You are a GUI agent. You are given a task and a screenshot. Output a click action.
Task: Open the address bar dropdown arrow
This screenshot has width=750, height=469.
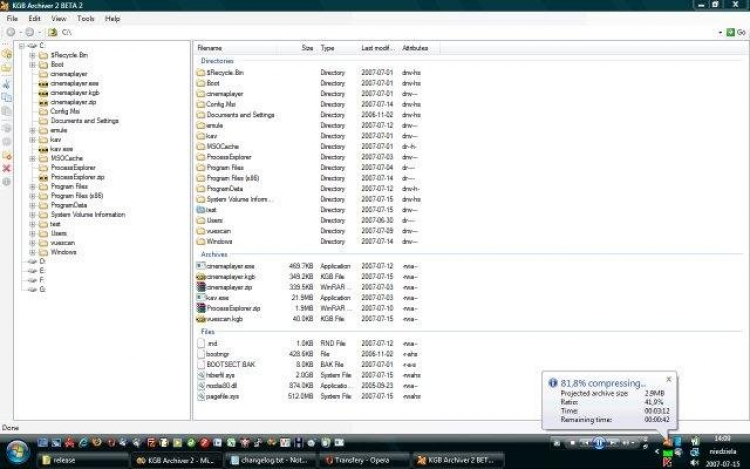(720, 33)
